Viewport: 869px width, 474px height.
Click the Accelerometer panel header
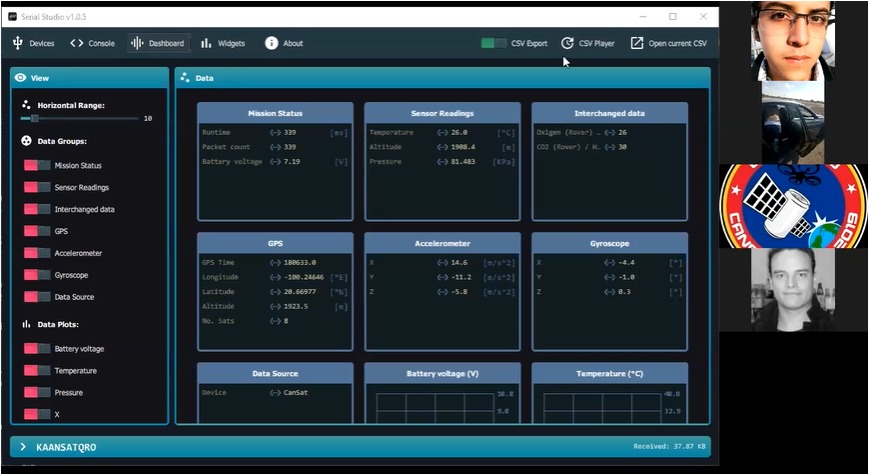[x=442, y=242]
